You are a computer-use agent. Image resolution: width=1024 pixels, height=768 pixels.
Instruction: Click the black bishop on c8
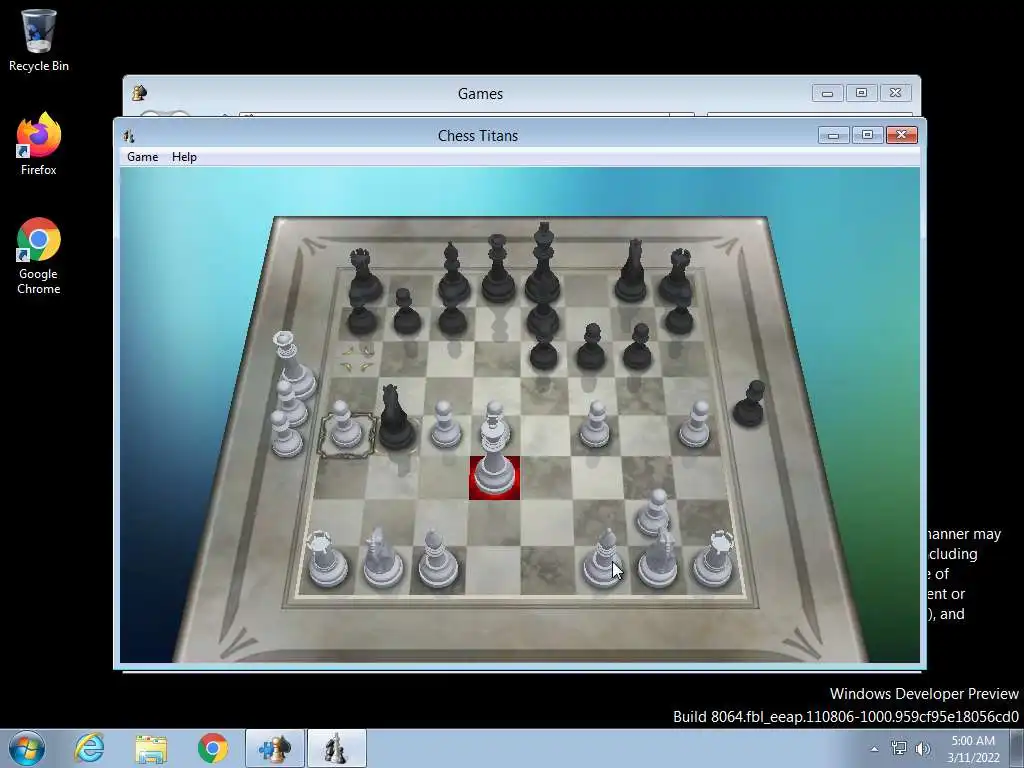453,274
